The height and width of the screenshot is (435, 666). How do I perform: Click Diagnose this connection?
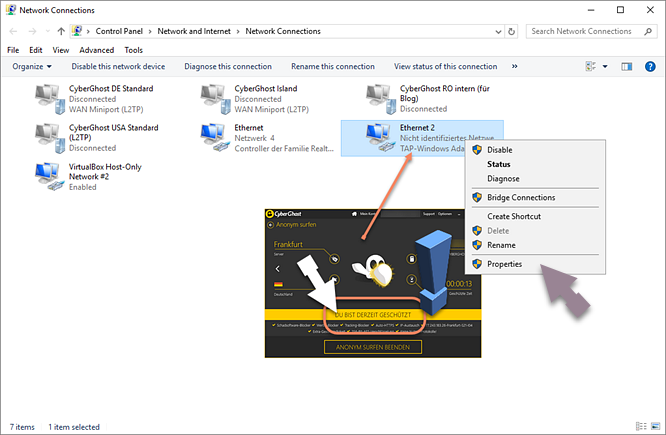click(228, 66)
